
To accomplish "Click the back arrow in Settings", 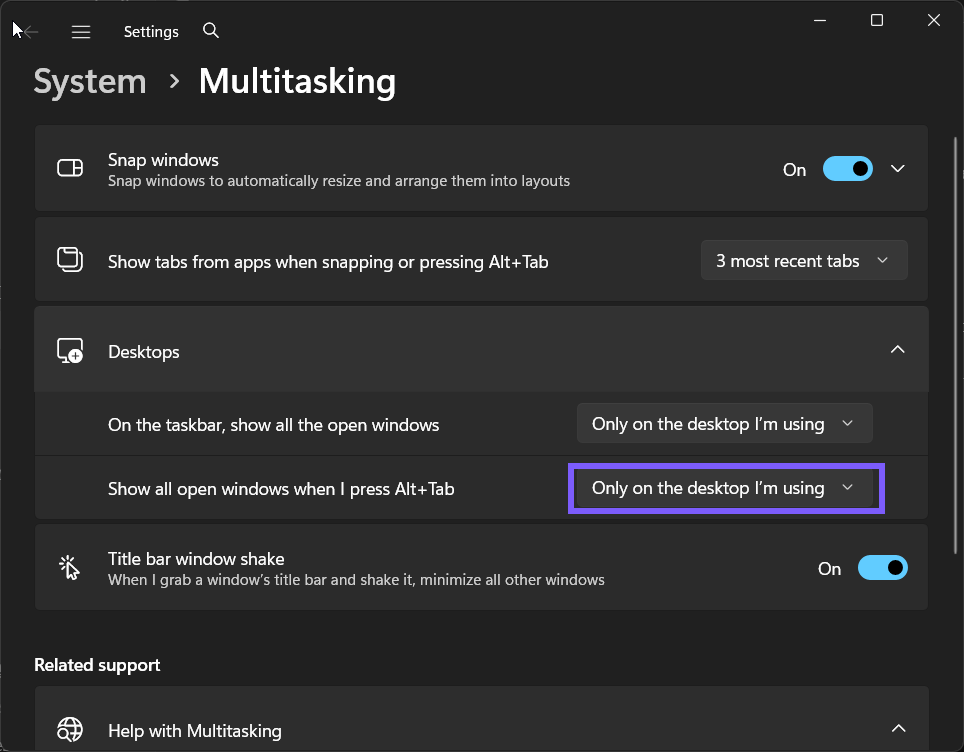I will click(30, 31).
